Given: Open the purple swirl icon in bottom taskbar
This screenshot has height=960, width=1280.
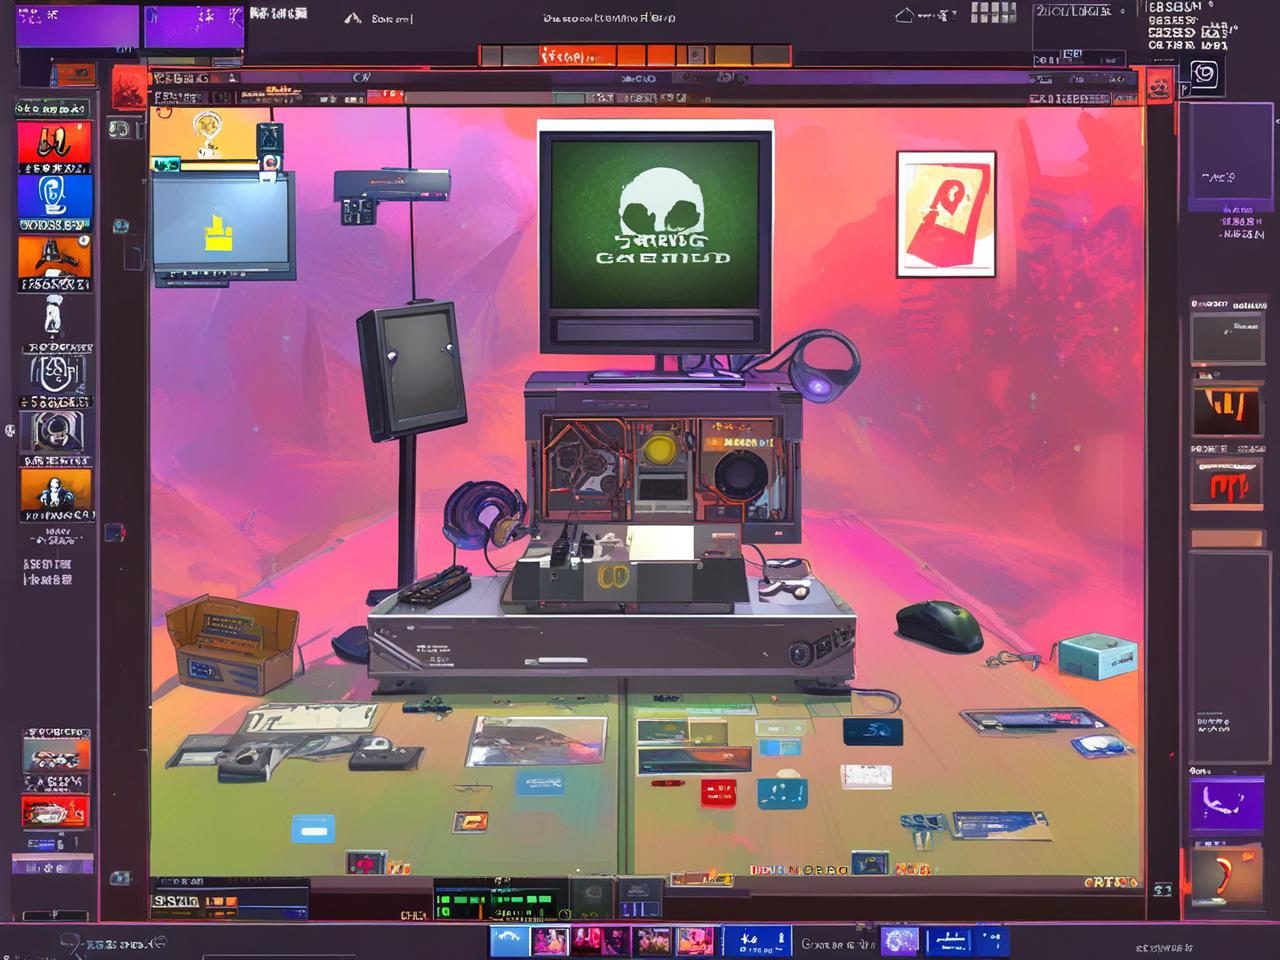Looking at the screenshot, I should click(x=898, y=941).
